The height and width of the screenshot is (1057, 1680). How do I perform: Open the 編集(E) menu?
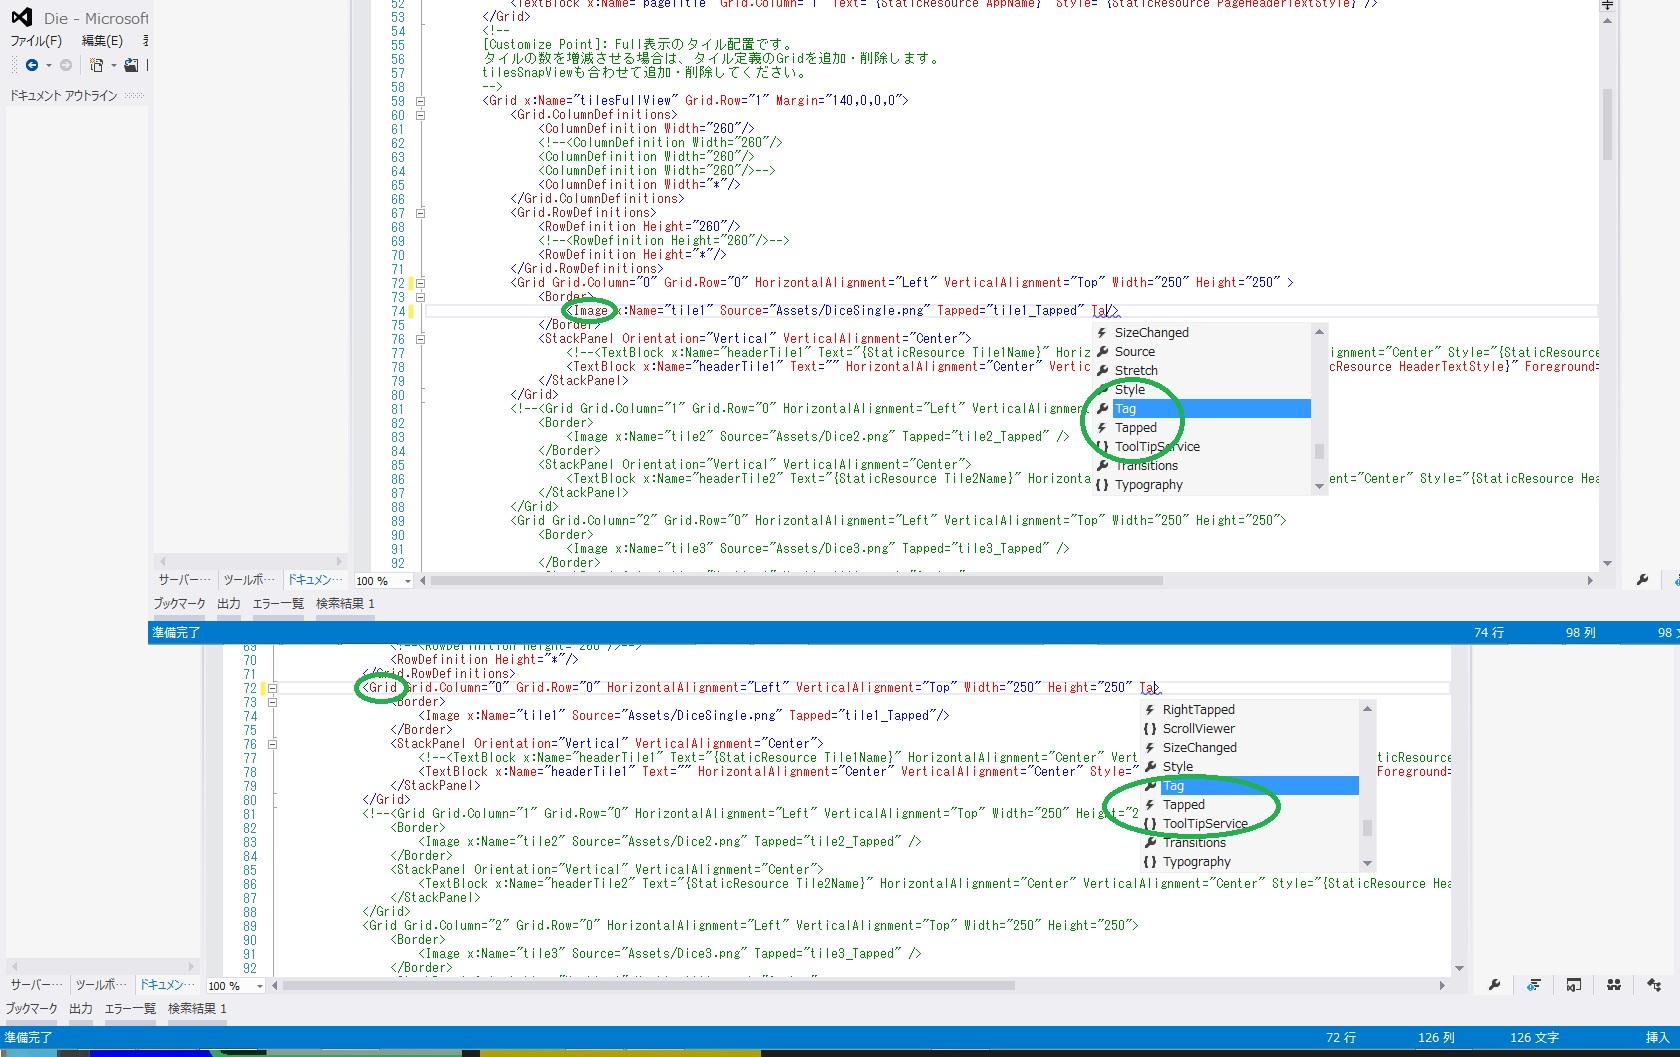(x=102, y=41)
